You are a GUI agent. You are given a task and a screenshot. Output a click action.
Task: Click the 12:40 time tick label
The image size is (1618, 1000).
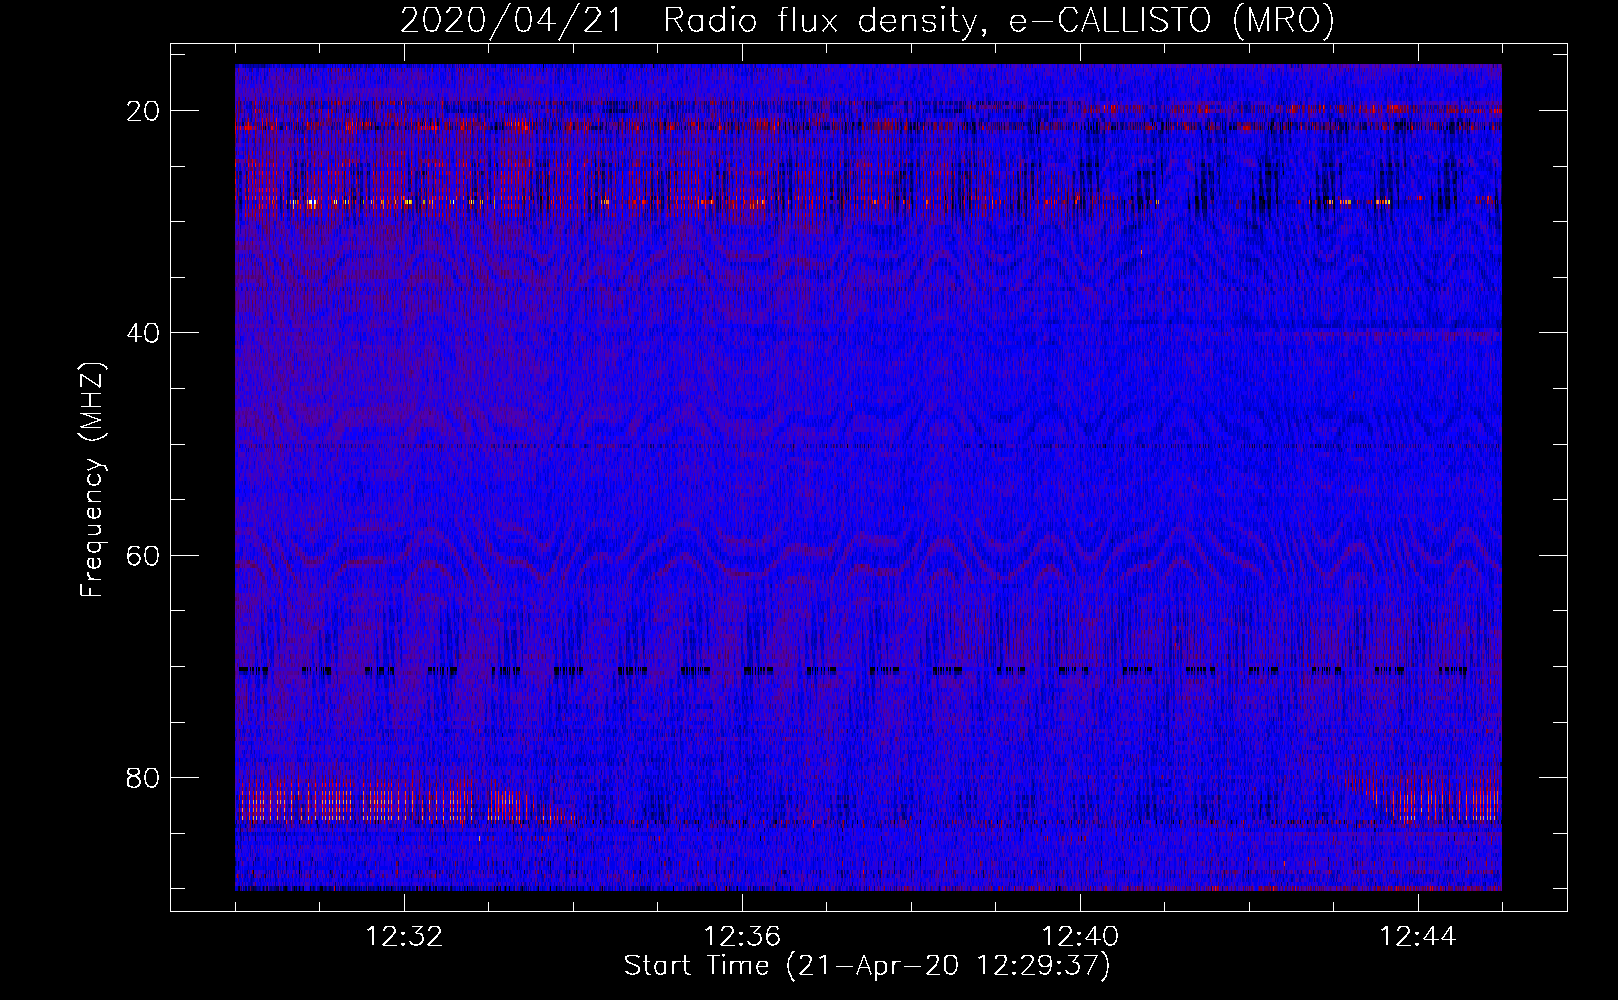1080,937
